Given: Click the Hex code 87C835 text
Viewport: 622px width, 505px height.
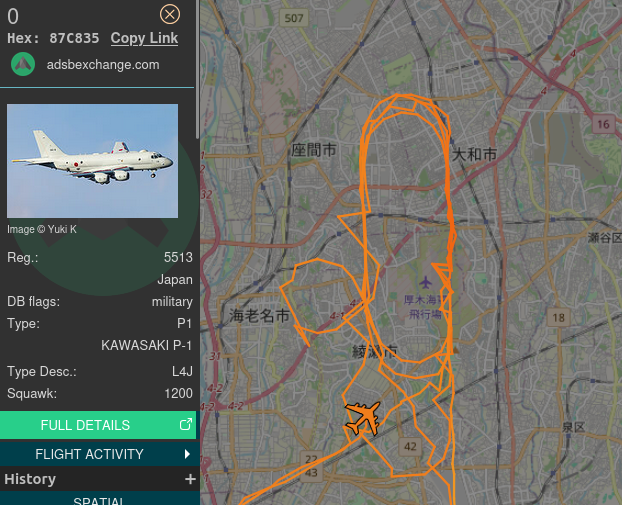Looking at the screenshot, I should 74,38.
